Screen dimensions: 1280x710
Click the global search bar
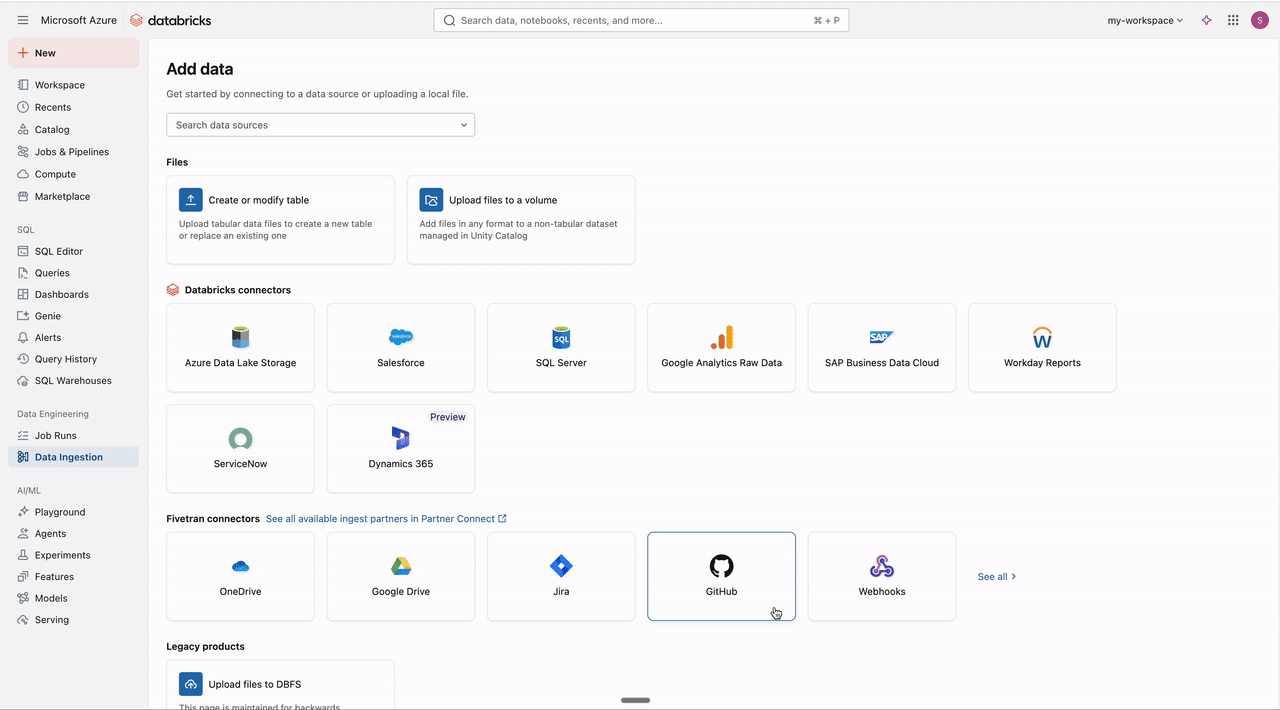coord(640,19)
